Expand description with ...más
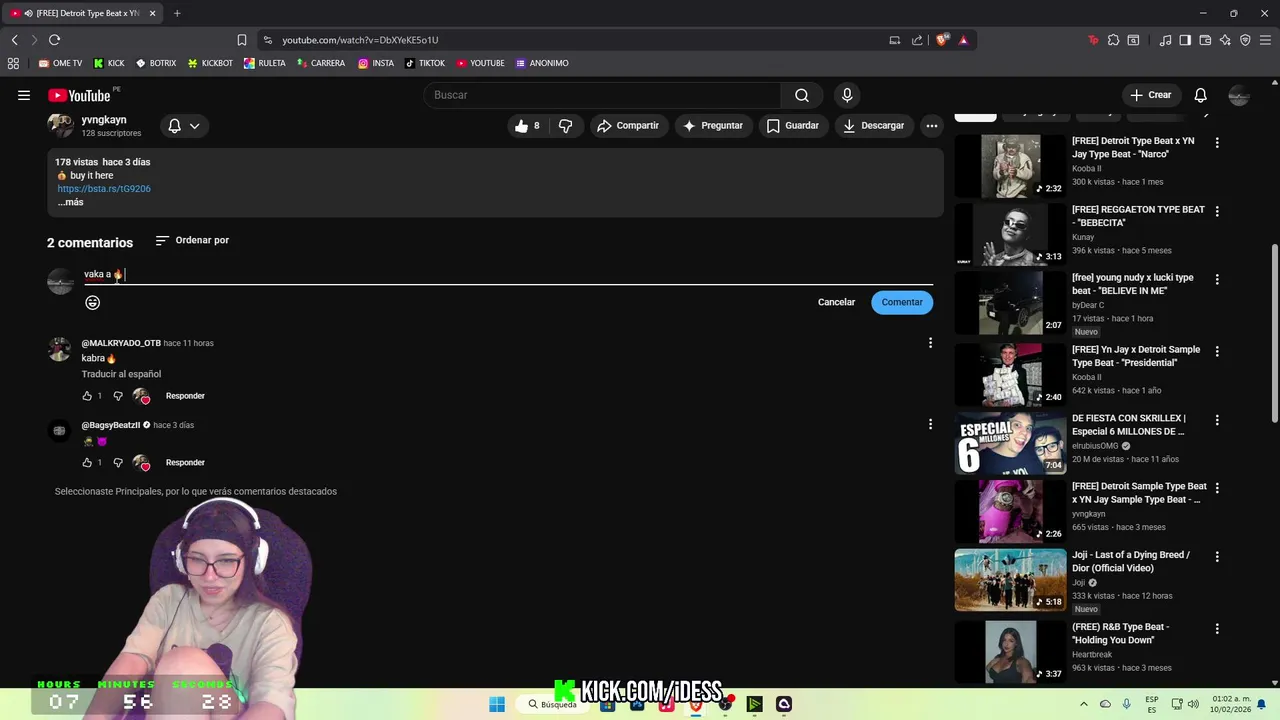This screenshot has height=720, width=1280. coord(70,202)
